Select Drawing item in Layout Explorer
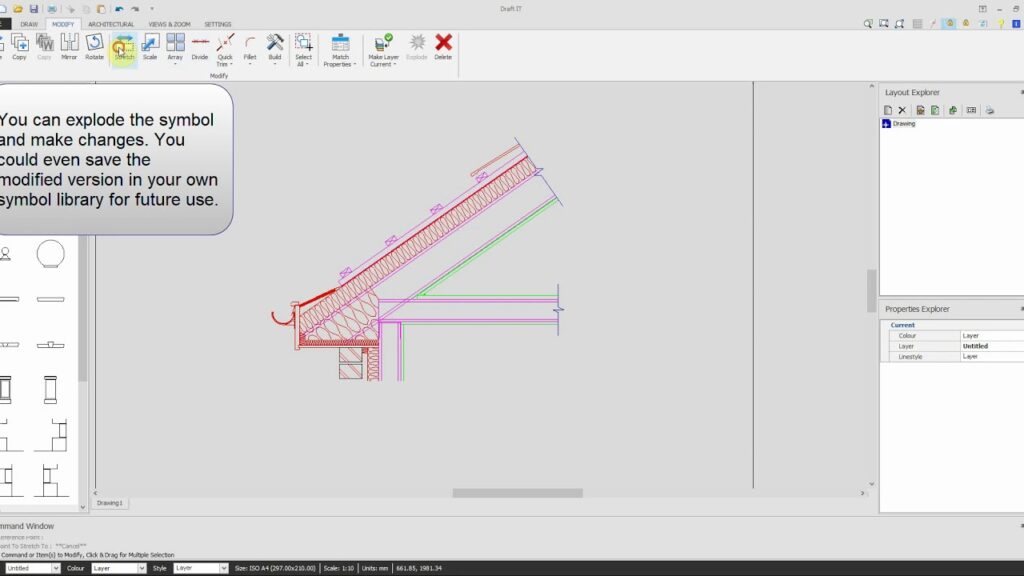 904,123
